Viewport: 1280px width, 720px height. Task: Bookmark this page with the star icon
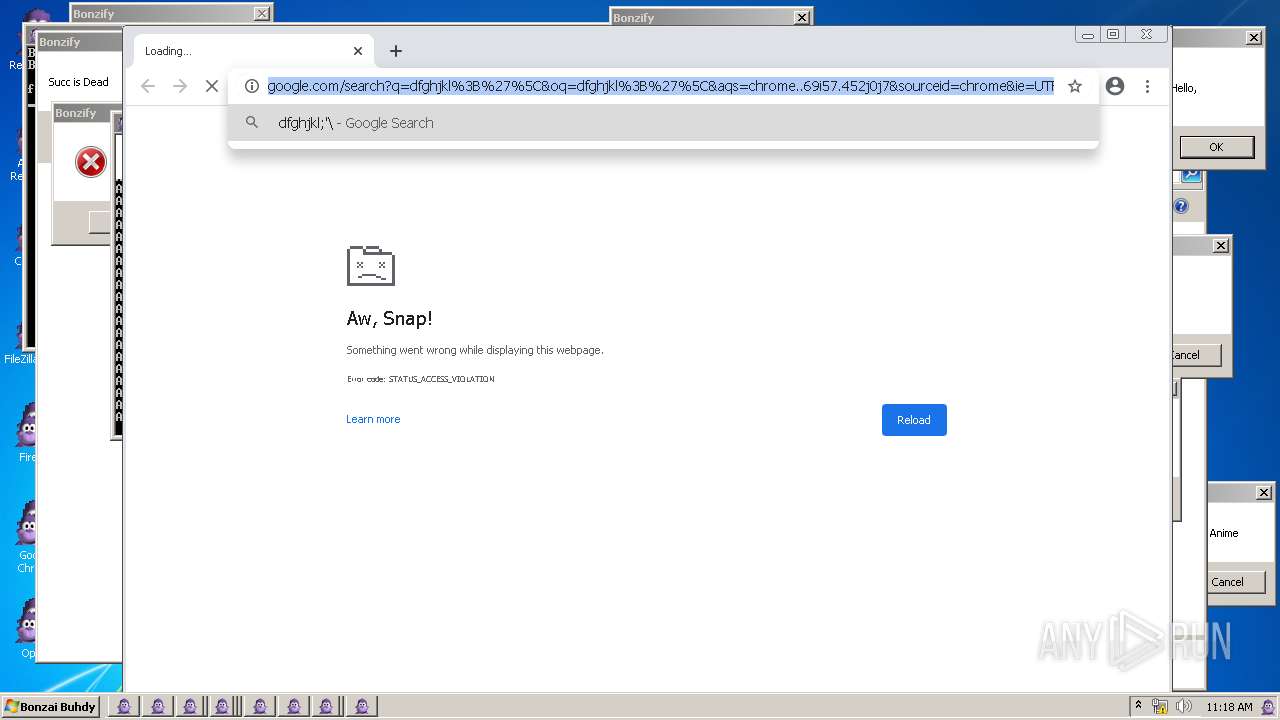[x=1075, y=86]
